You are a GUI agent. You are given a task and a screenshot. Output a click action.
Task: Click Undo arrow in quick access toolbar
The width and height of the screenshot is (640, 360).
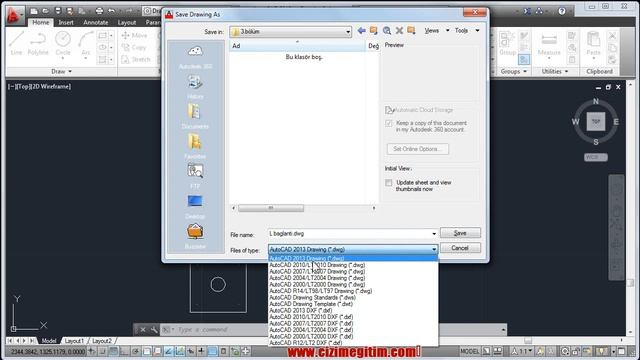point(111,11)
